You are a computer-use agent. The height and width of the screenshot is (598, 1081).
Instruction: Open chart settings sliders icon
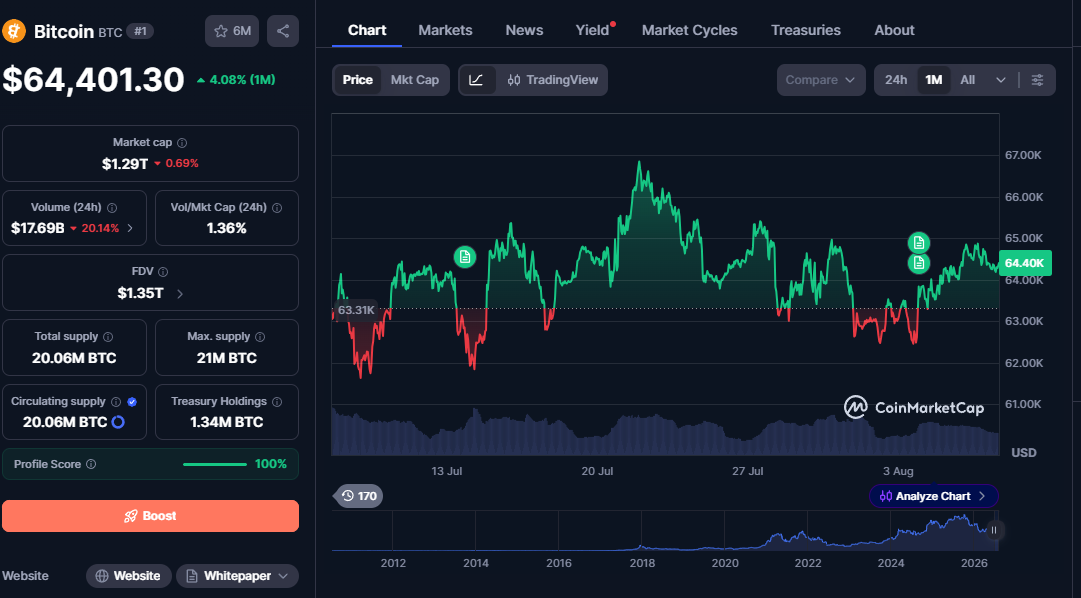click(x=1037, y=80)
